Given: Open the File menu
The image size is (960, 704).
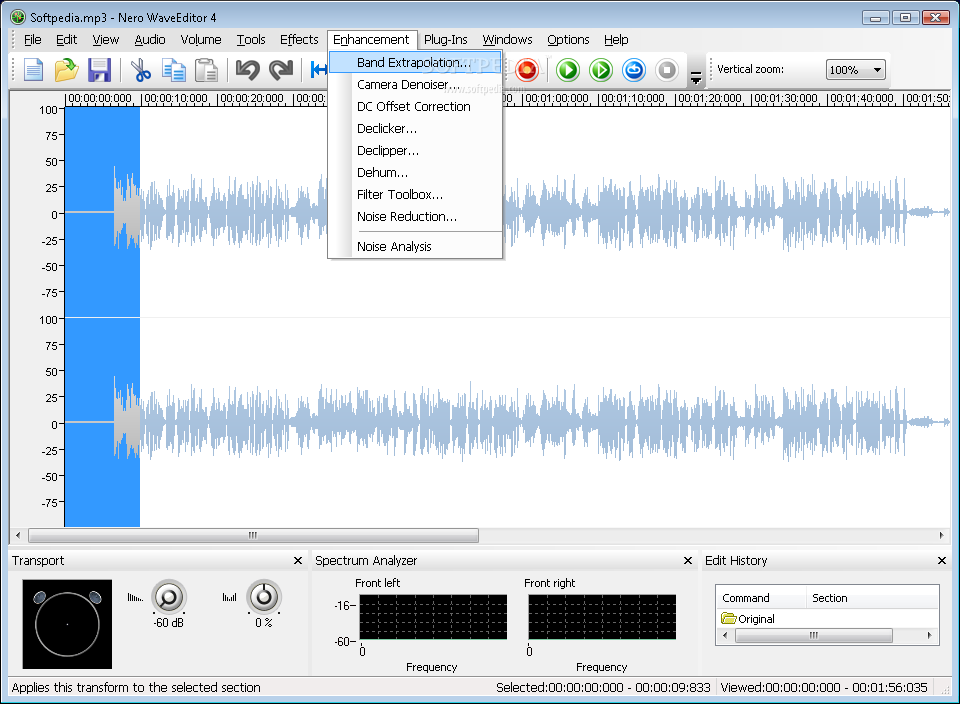Looking at the screenshot, I should click(32, 40).
